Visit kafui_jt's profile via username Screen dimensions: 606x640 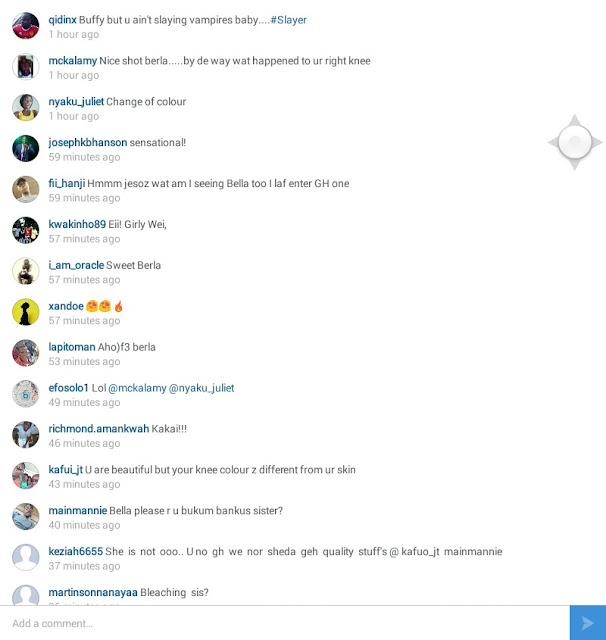(x=66, y=470)
